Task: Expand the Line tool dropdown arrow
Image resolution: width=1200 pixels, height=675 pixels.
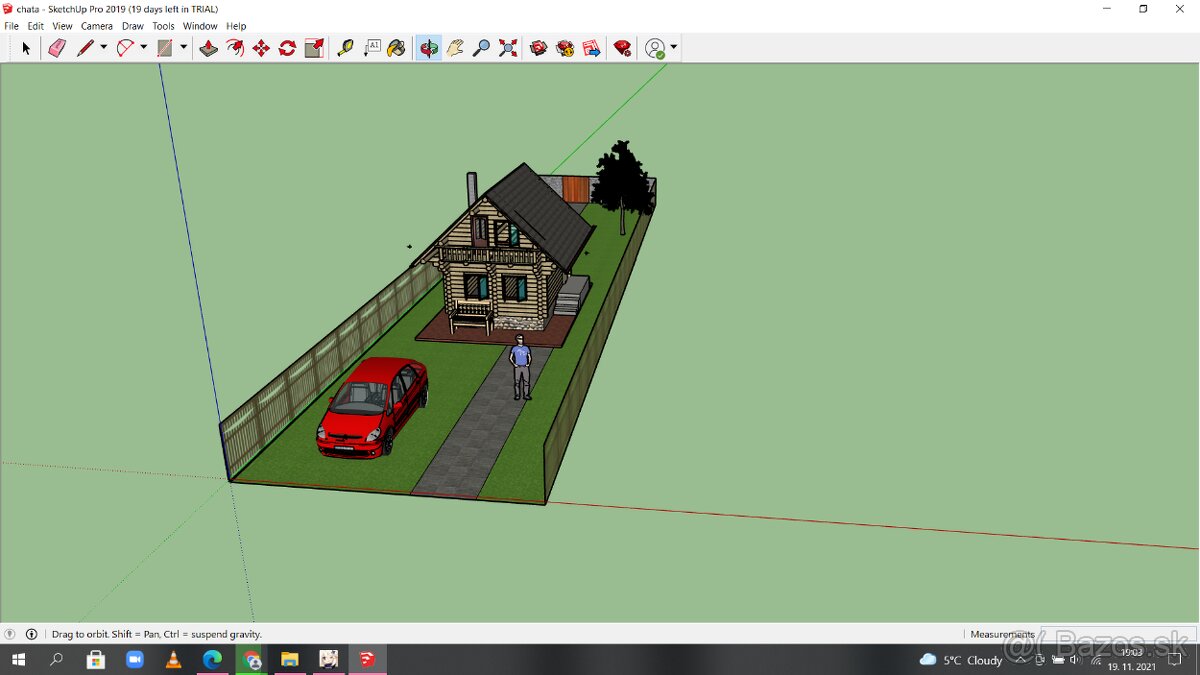Action: click(x=103, y=48)
